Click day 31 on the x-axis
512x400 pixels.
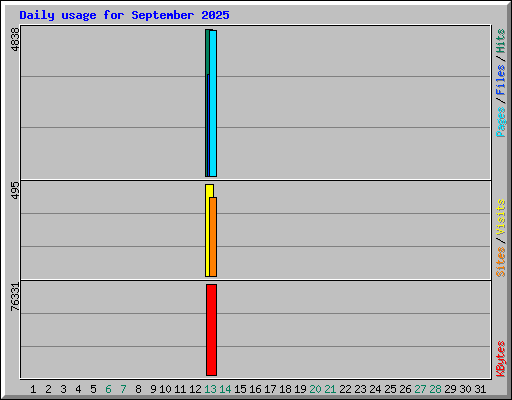coord(480,389)
